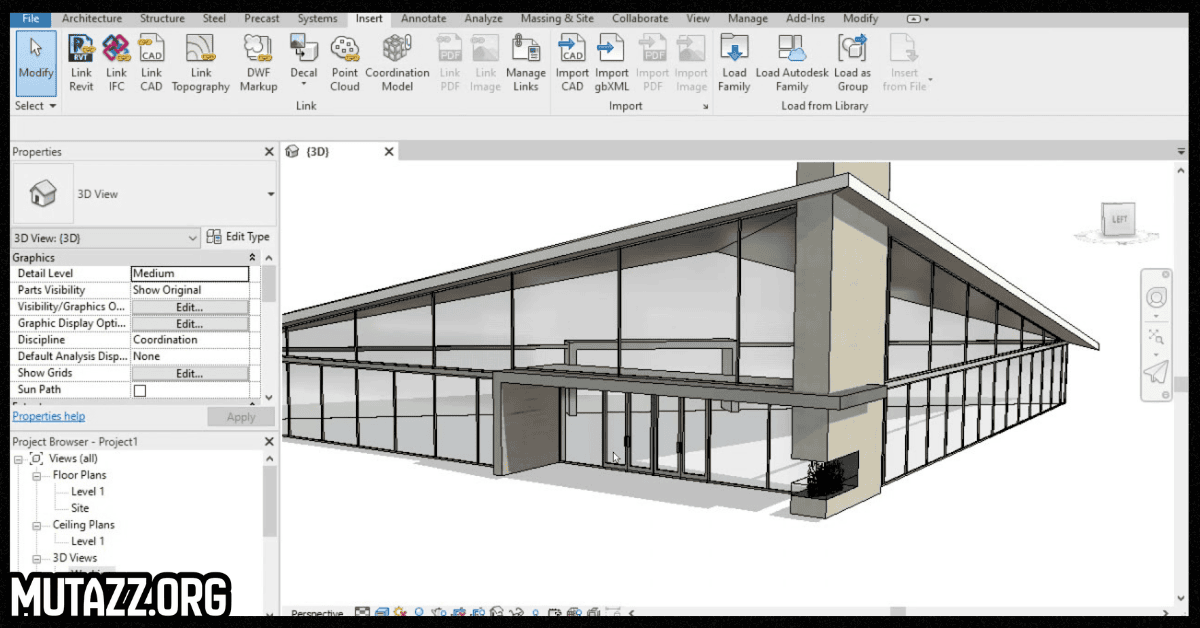
Task: Collapse the Views (all) tree node
Action: [20, 458]
